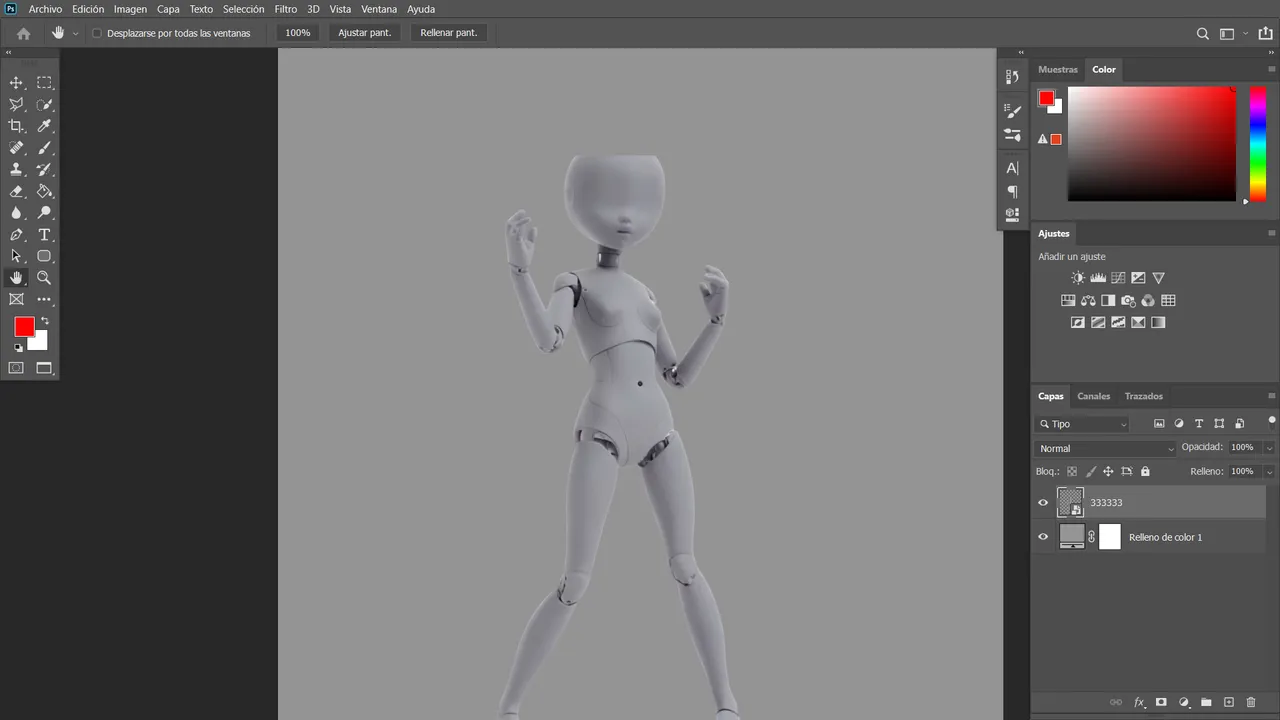Select the Rounded Rectangle shape tool

click(44, 256)
